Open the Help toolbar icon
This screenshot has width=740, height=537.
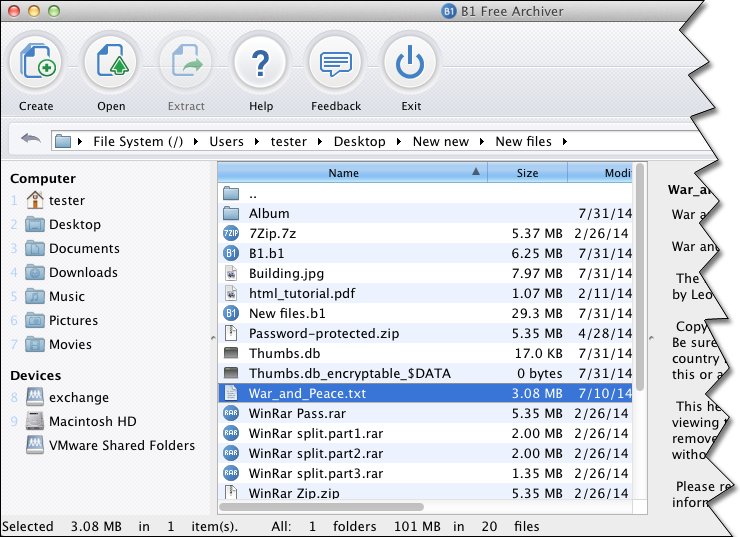click(261, 64)
